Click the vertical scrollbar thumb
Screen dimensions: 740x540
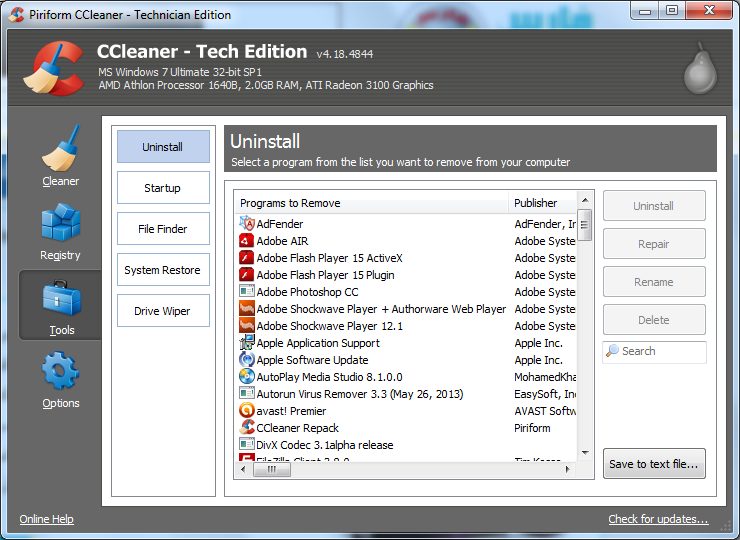[585, 225]
